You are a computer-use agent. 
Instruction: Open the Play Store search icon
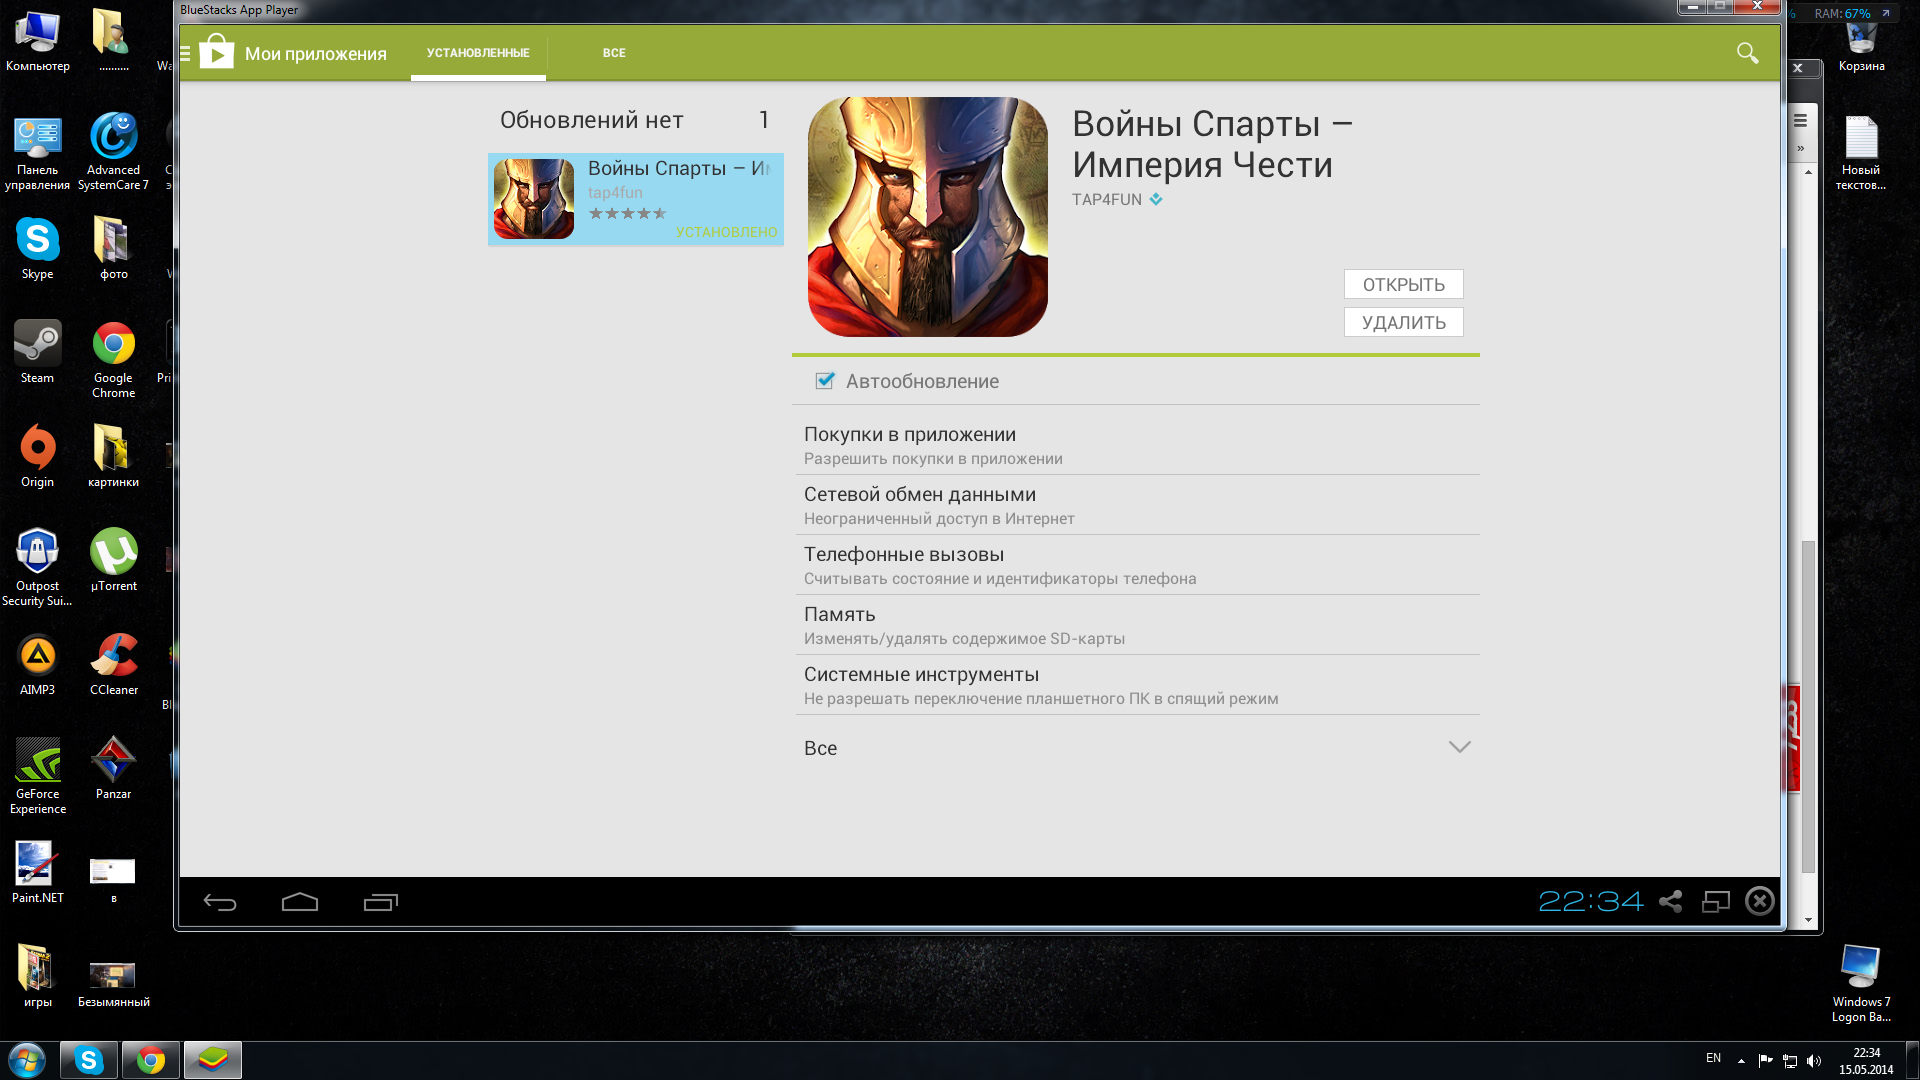(1747, 53)
